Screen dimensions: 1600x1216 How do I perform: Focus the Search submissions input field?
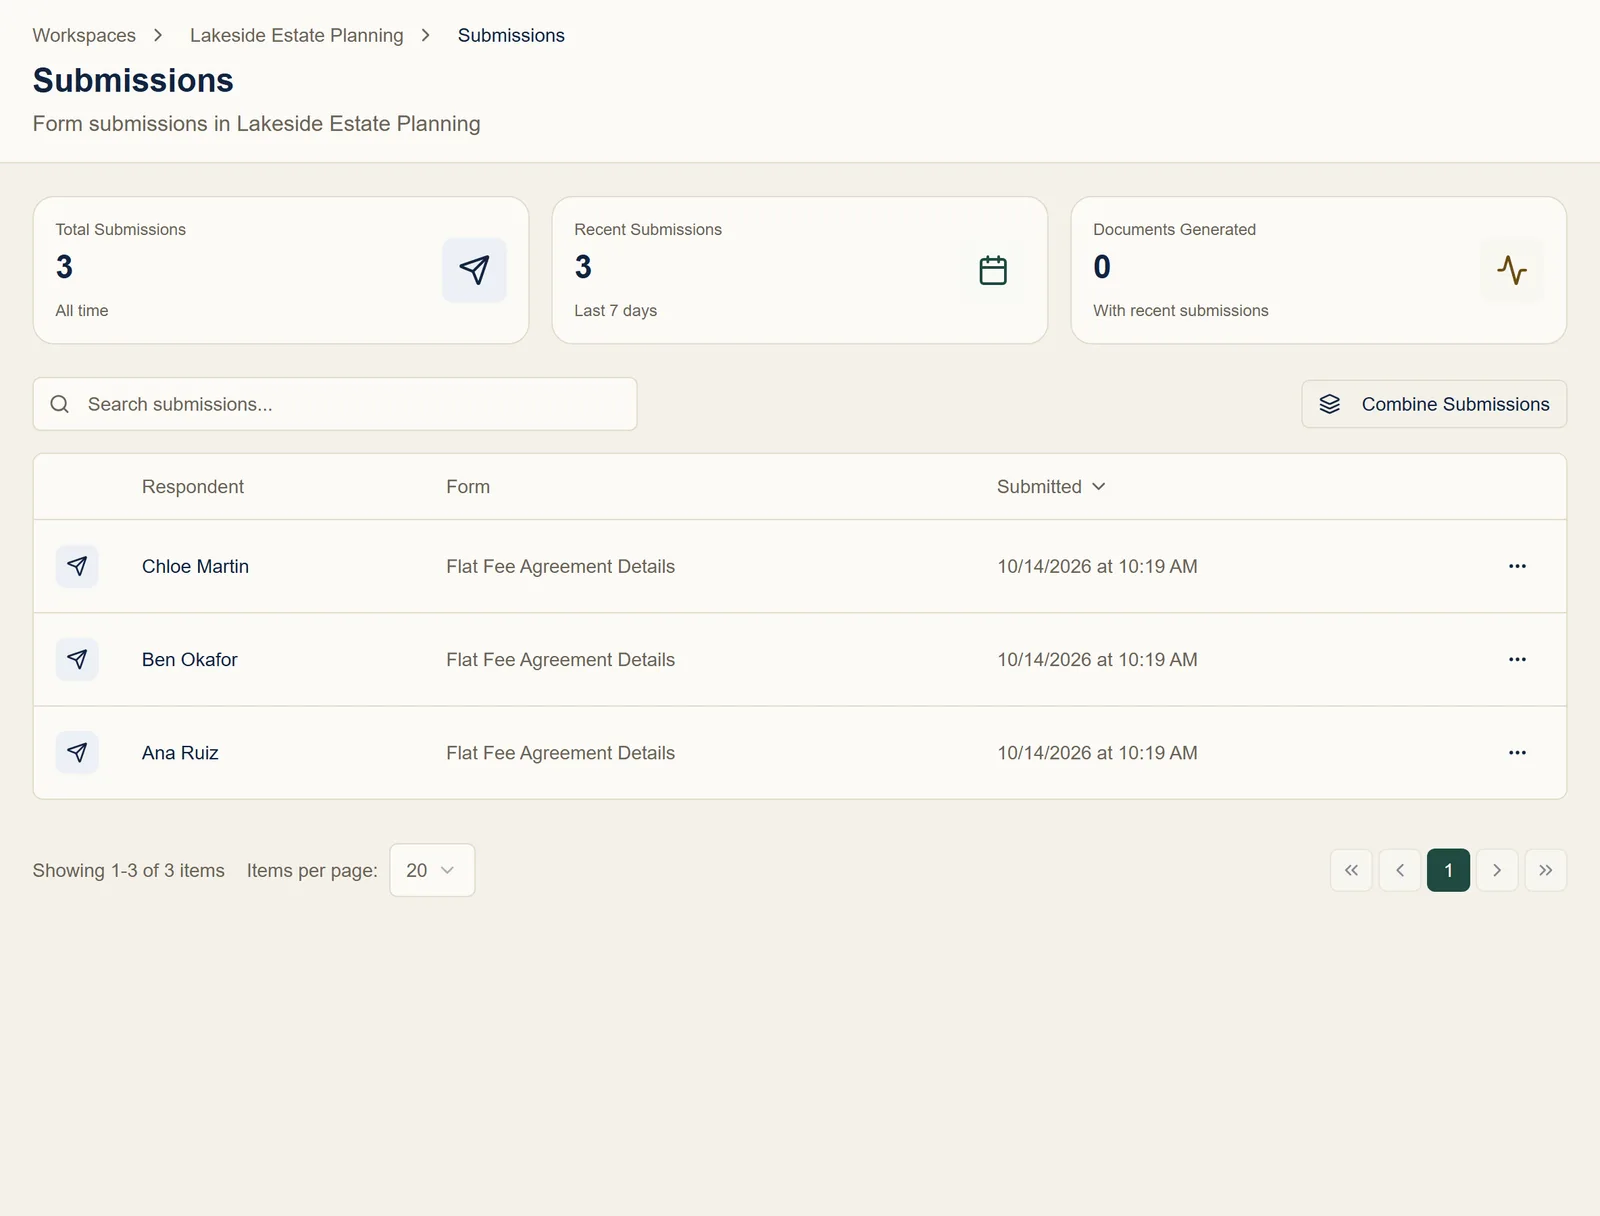335,404
